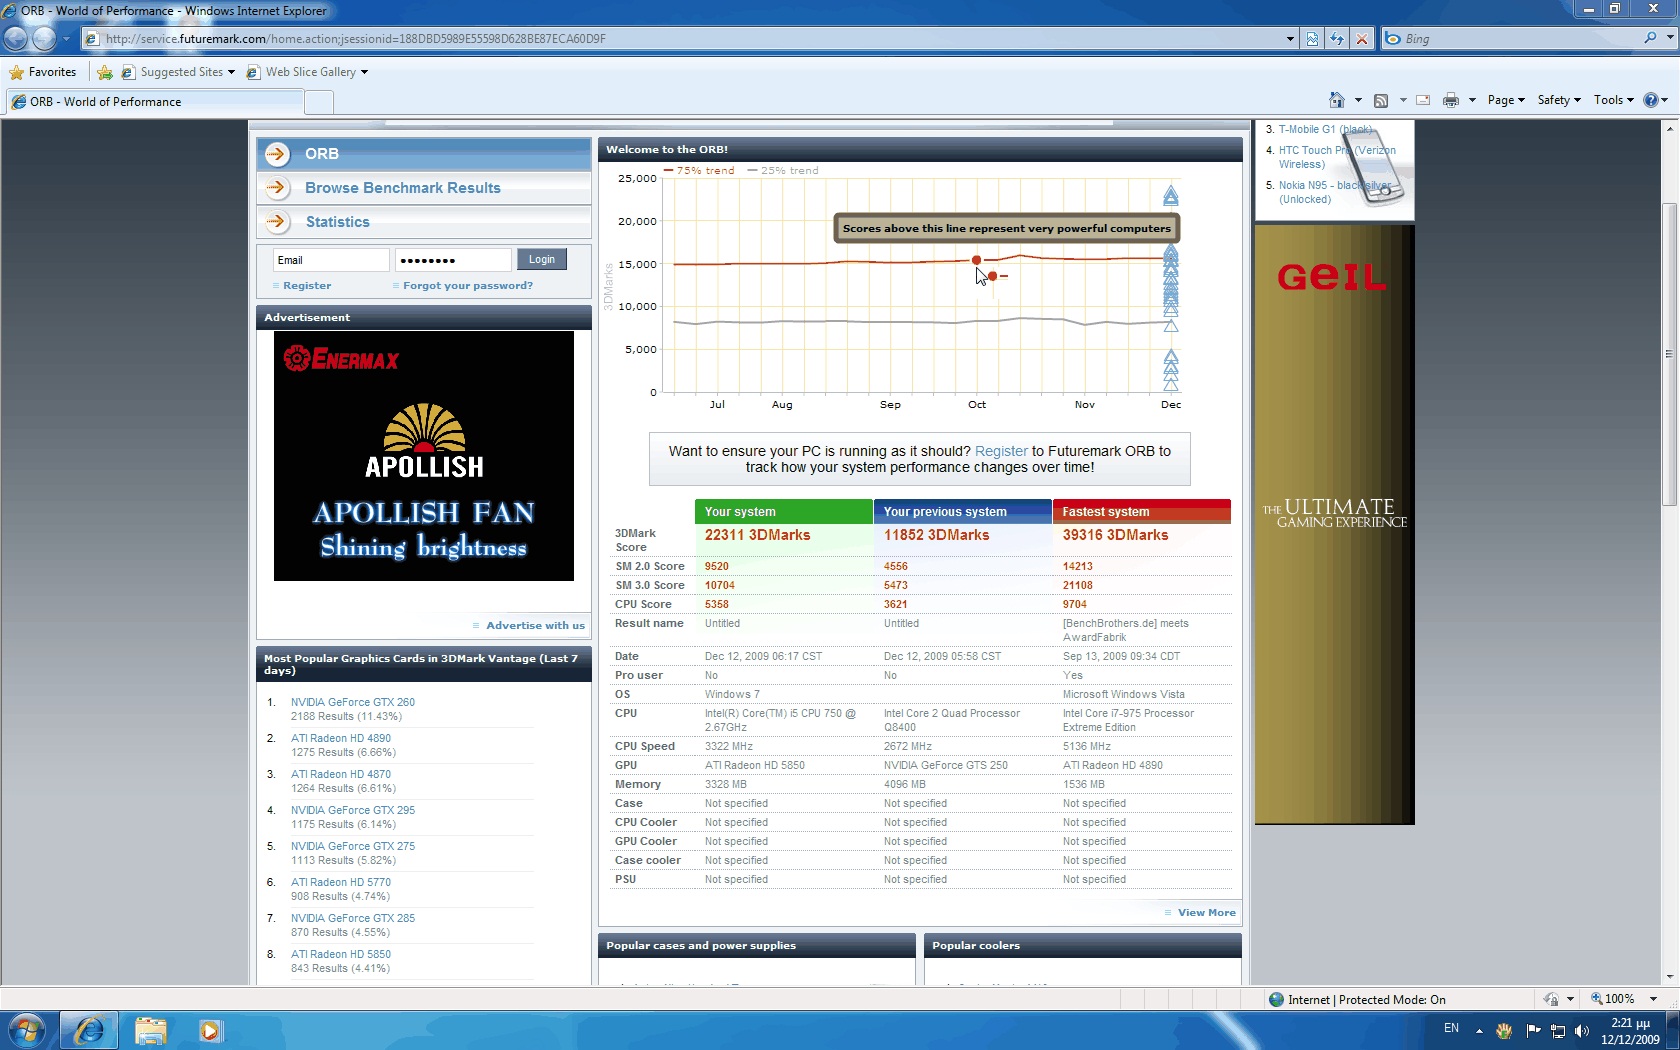Click the Login button
The height and width of the screenshot is (1050, 1680).
(542, 259)
